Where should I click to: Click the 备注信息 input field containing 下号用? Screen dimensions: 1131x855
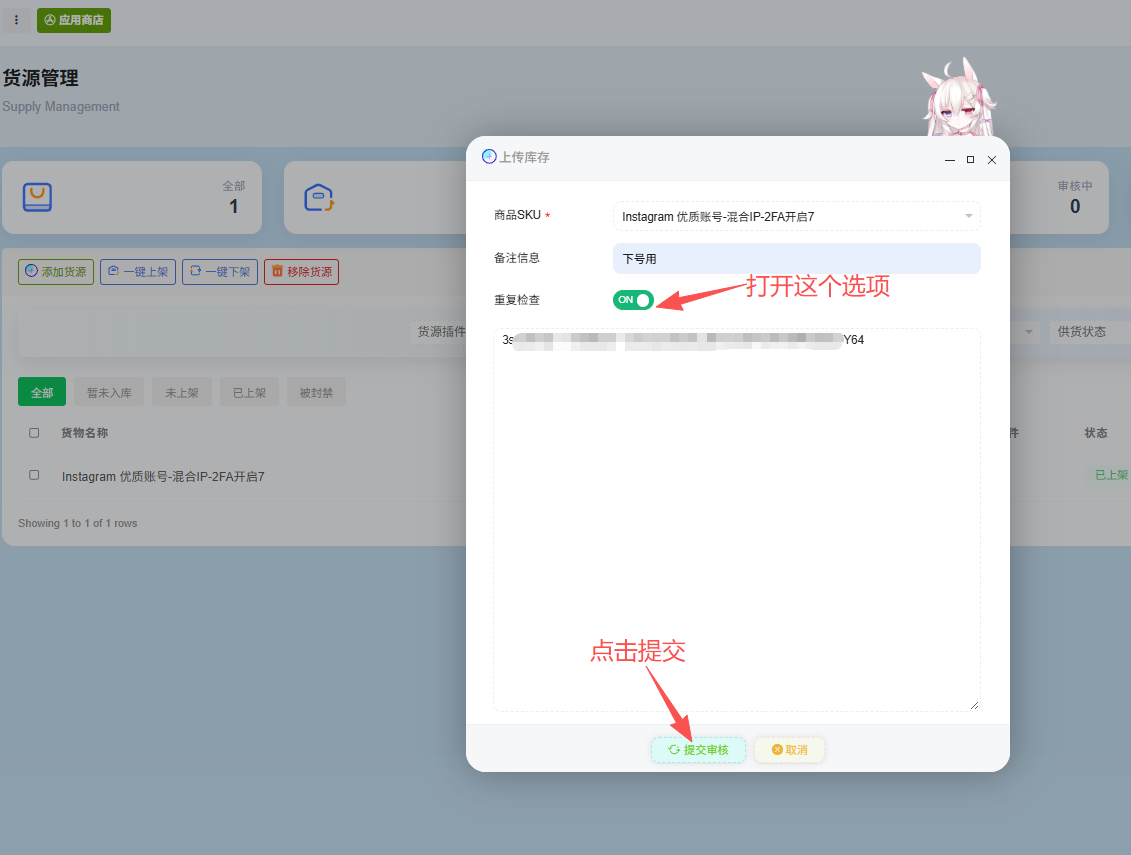796,258
